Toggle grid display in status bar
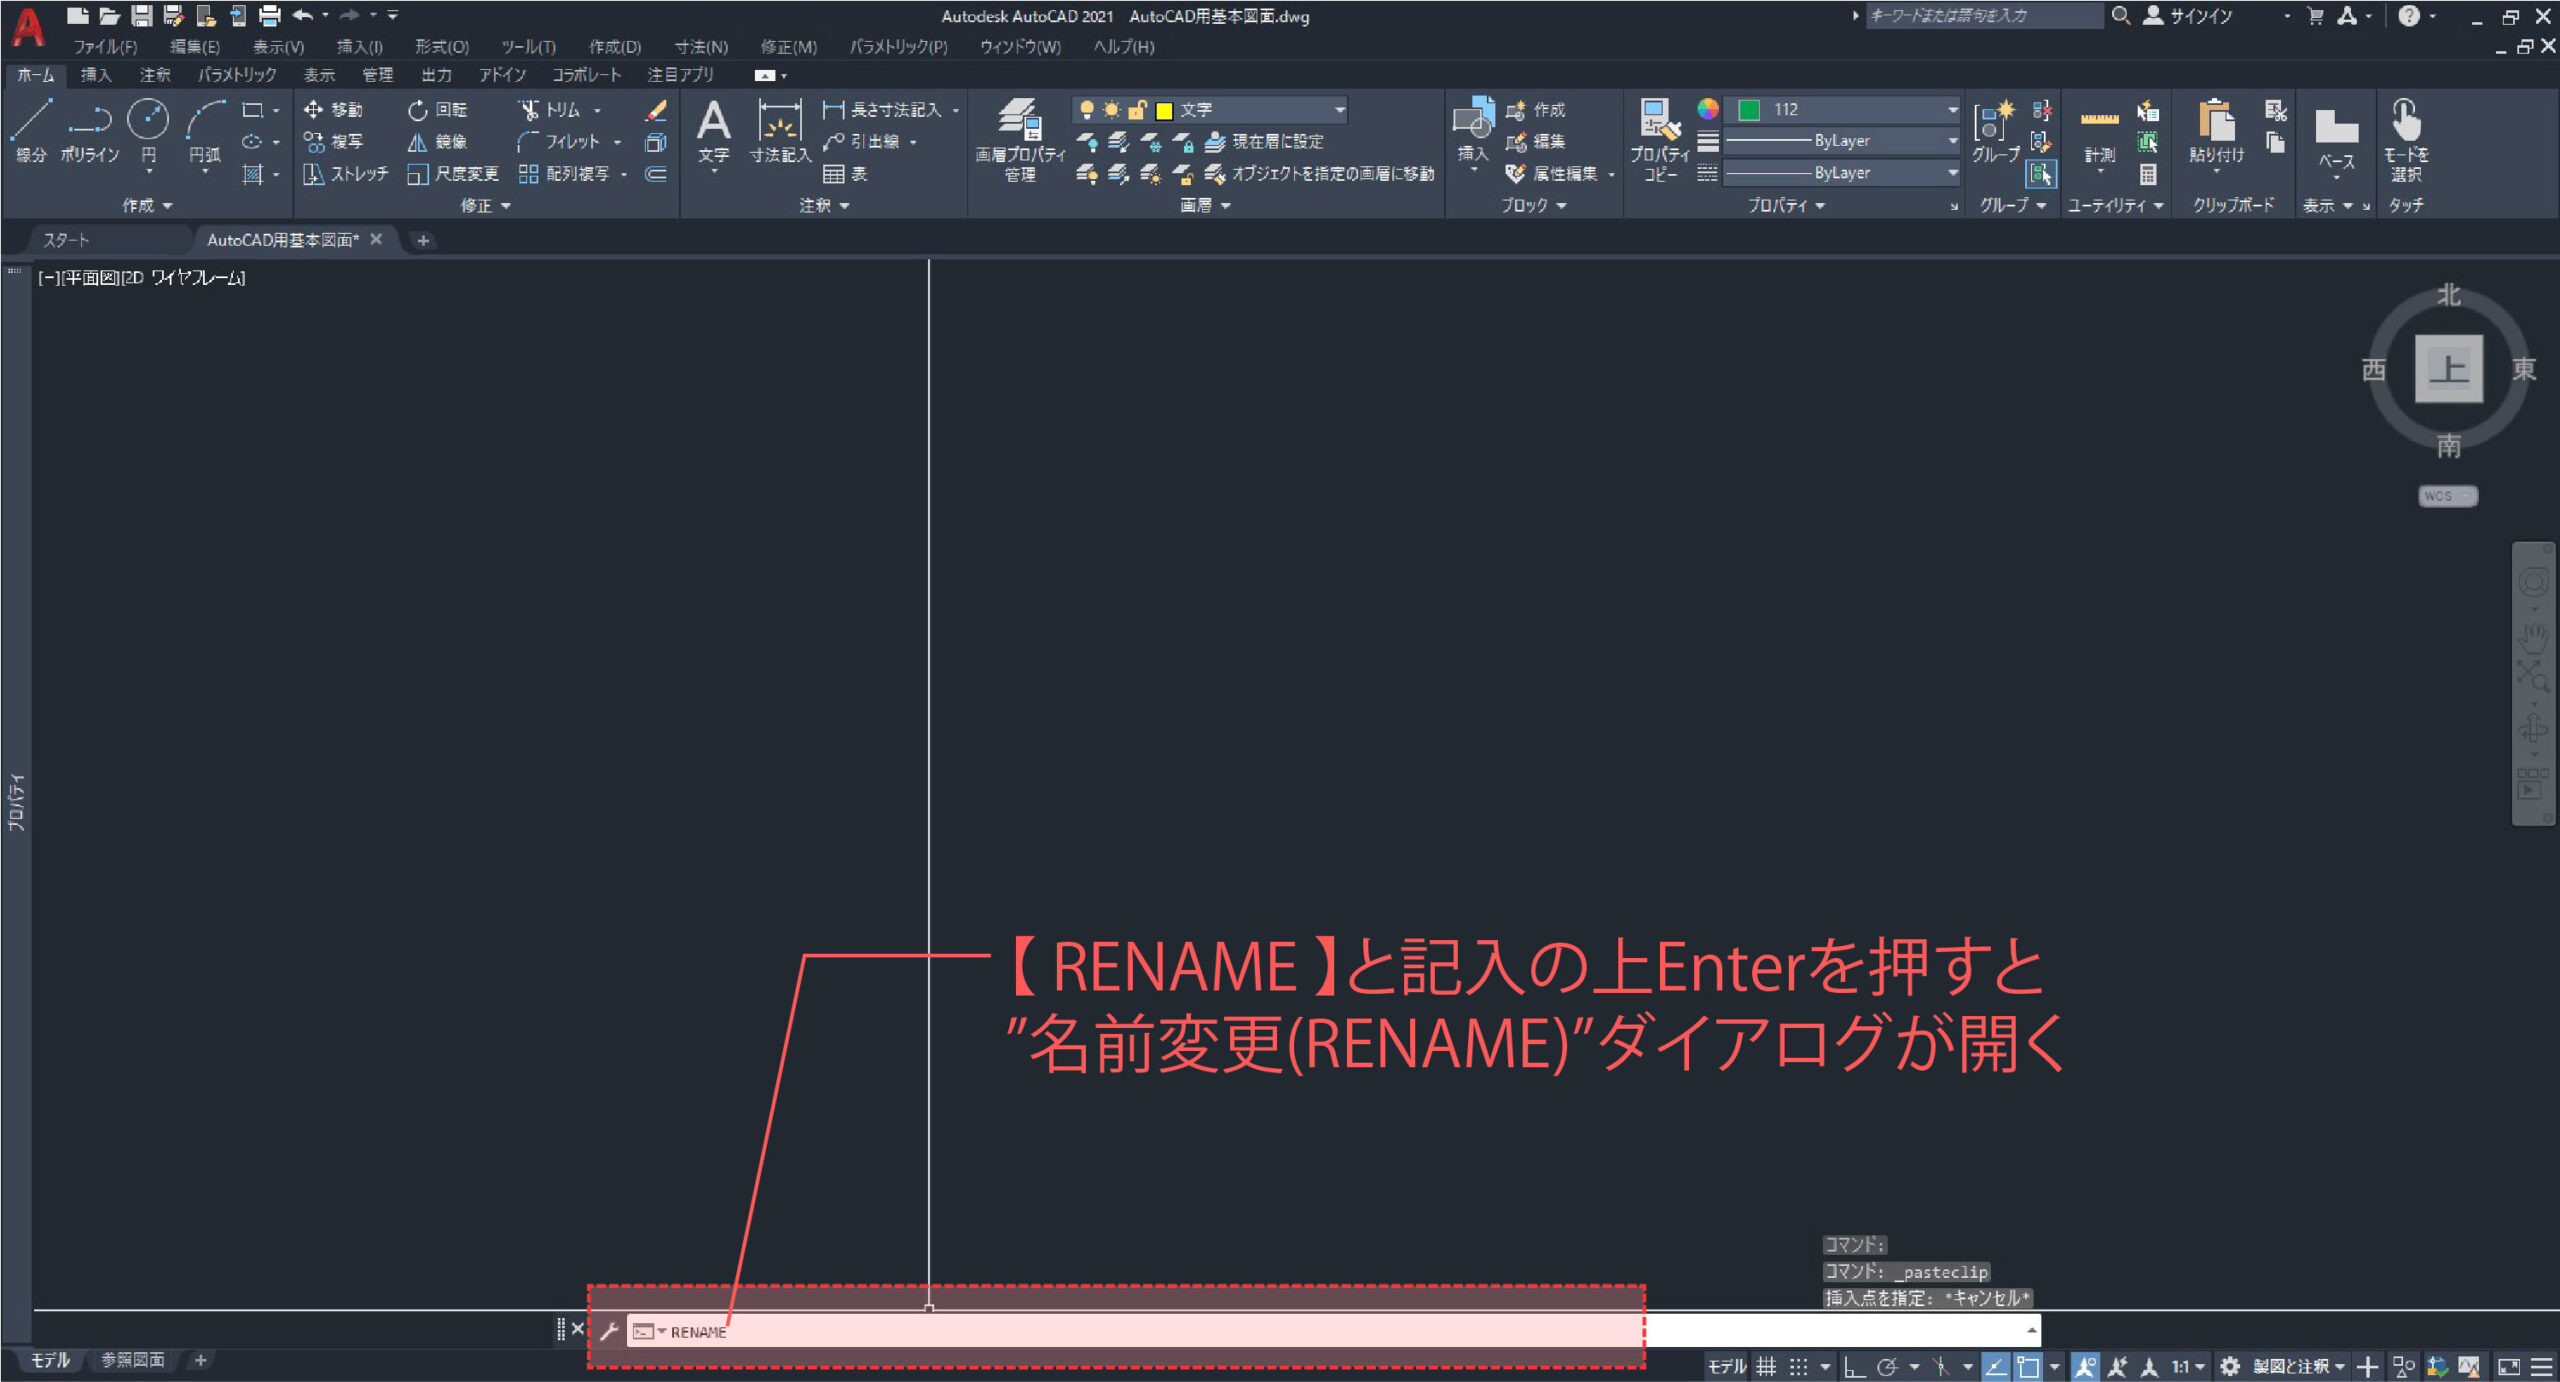The width and height of the screenshot is (2560, 1382). [x=1767, y=1366]
